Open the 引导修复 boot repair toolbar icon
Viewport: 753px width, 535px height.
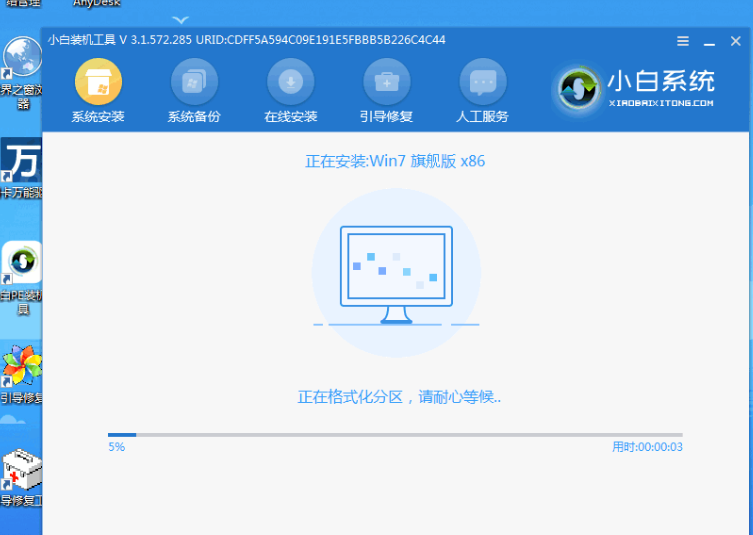[387, 82]
